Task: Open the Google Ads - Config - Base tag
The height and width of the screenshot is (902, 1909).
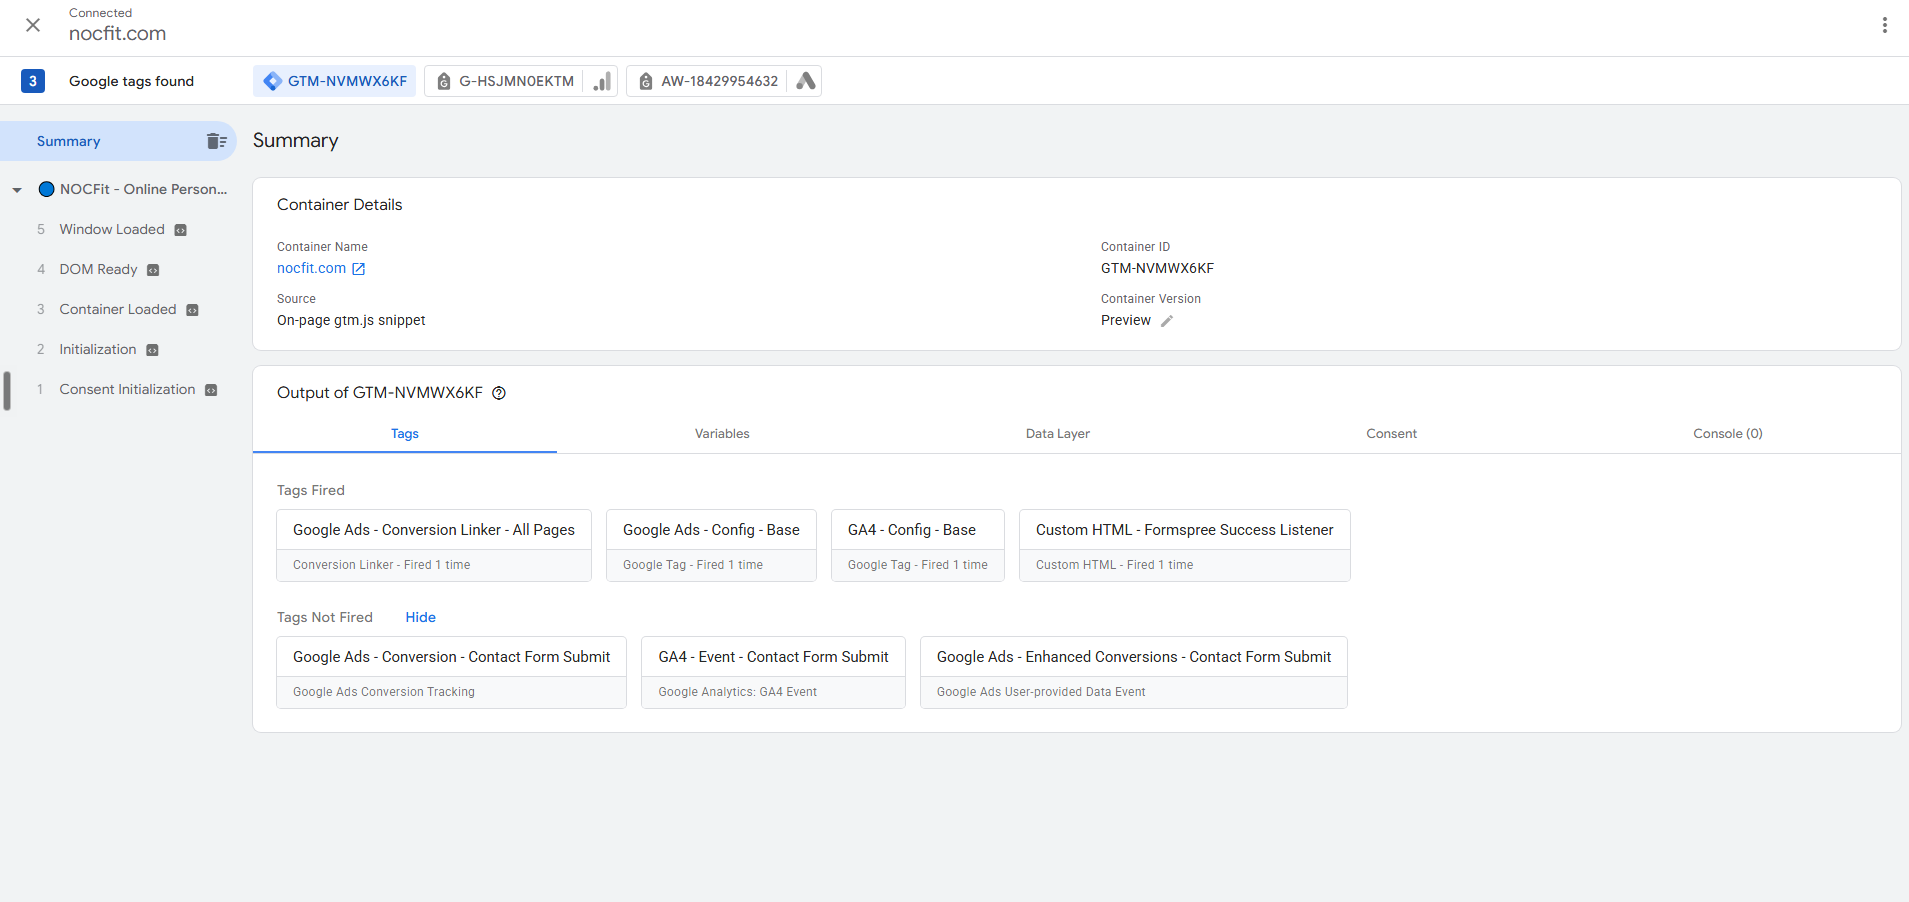Action: (711, 545)
